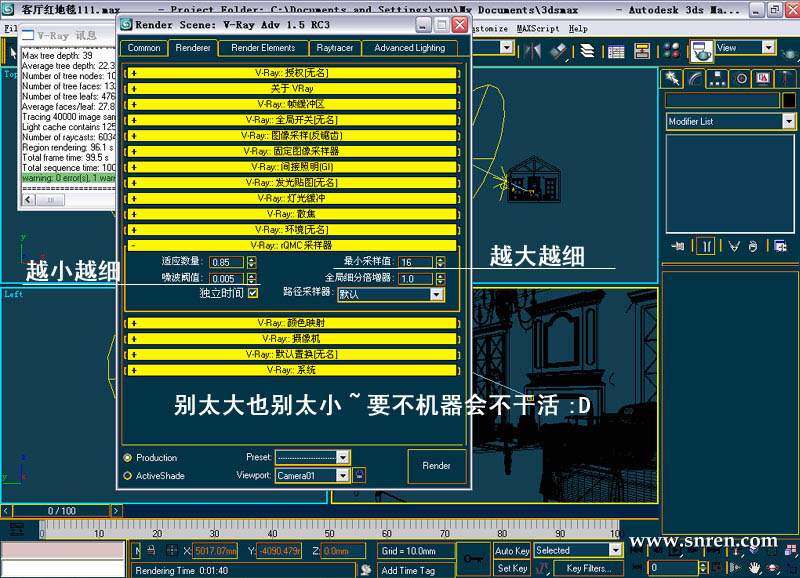The height and width of the screenshot is (578, 800).
Task: Click the large key Set Keys icon
Action: (473, 559)
